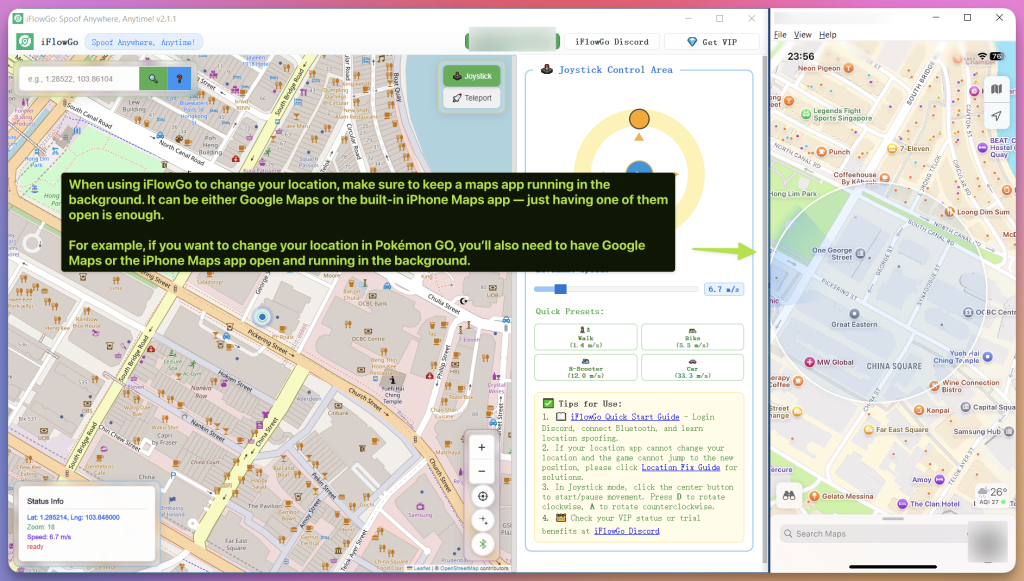
Task: Click the coordinate search input field
Action: click(80, 78)
